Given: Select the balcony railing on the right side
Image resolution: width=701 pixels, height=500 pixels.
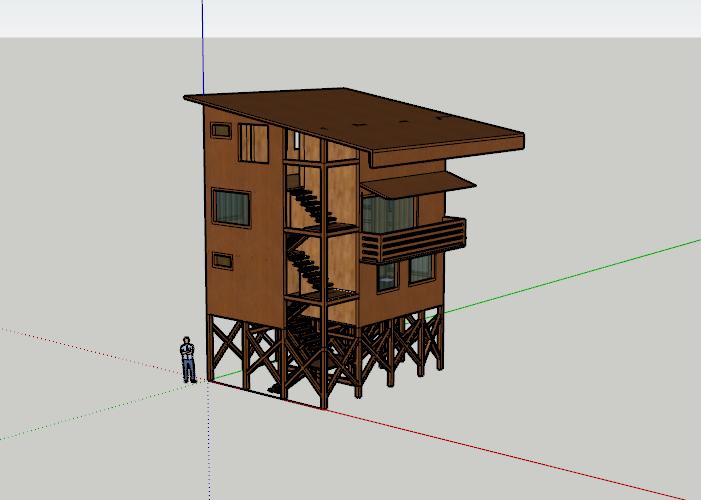Looking at the screenshot, I should (413, 241).
